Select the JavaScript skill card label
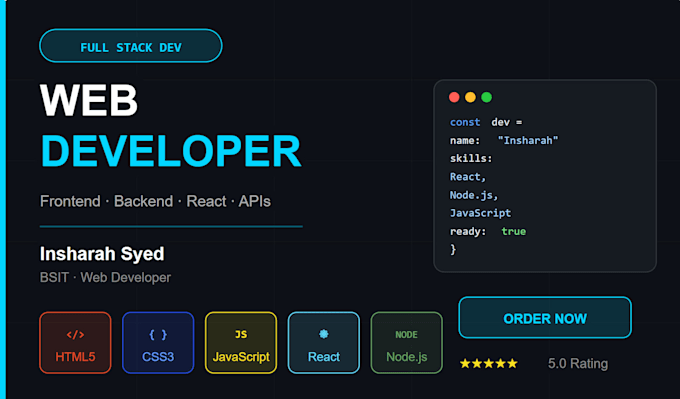This screenshot has height=399, width=680. tap(241, 357)
